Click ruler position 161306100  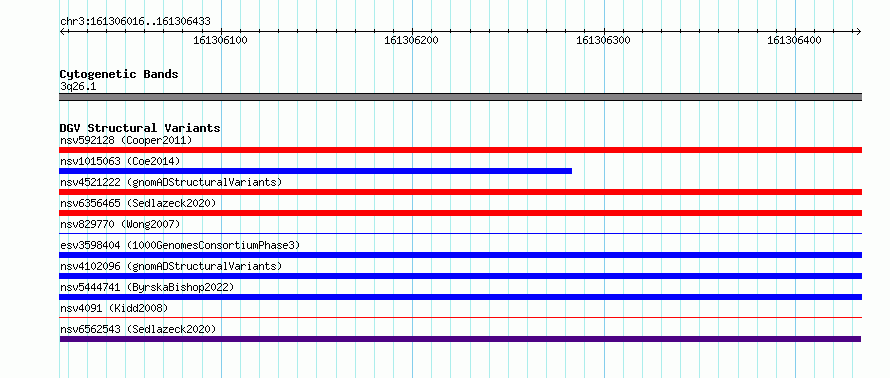coord(221,40)
